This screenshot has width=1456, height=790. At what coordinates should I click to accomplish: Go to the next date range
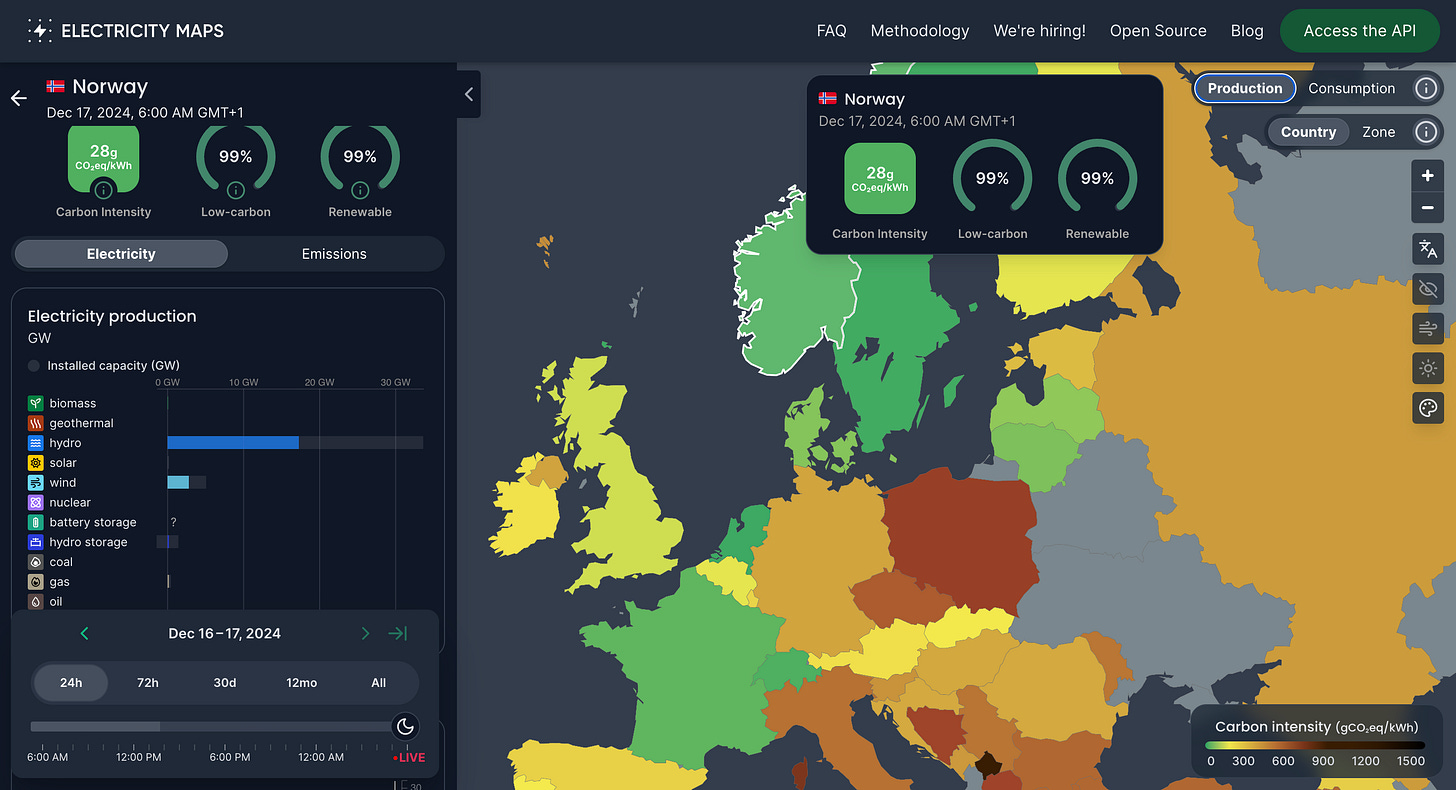365,633
